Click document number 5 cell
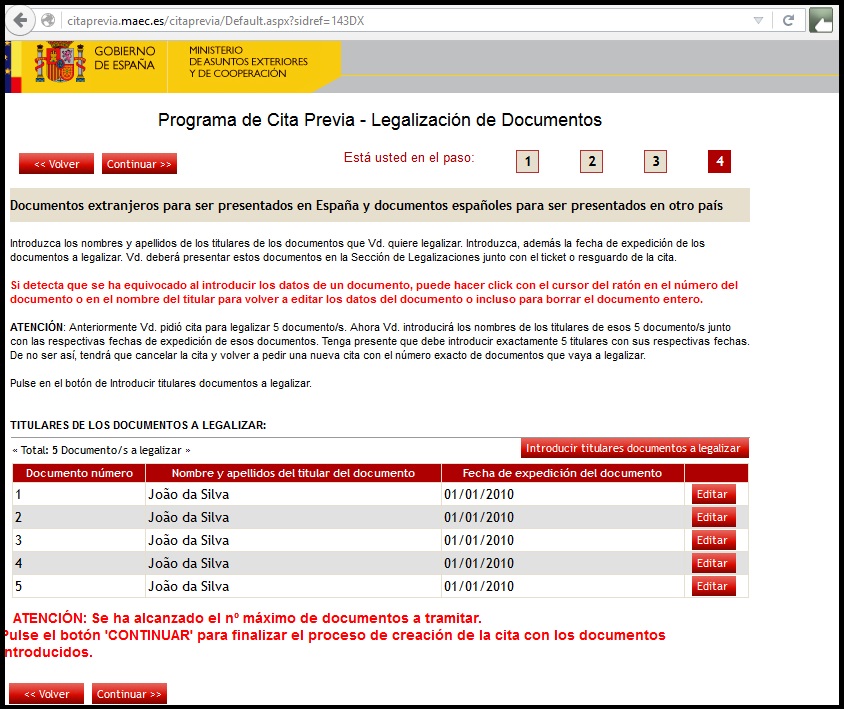844x709 pixels. 79,587
